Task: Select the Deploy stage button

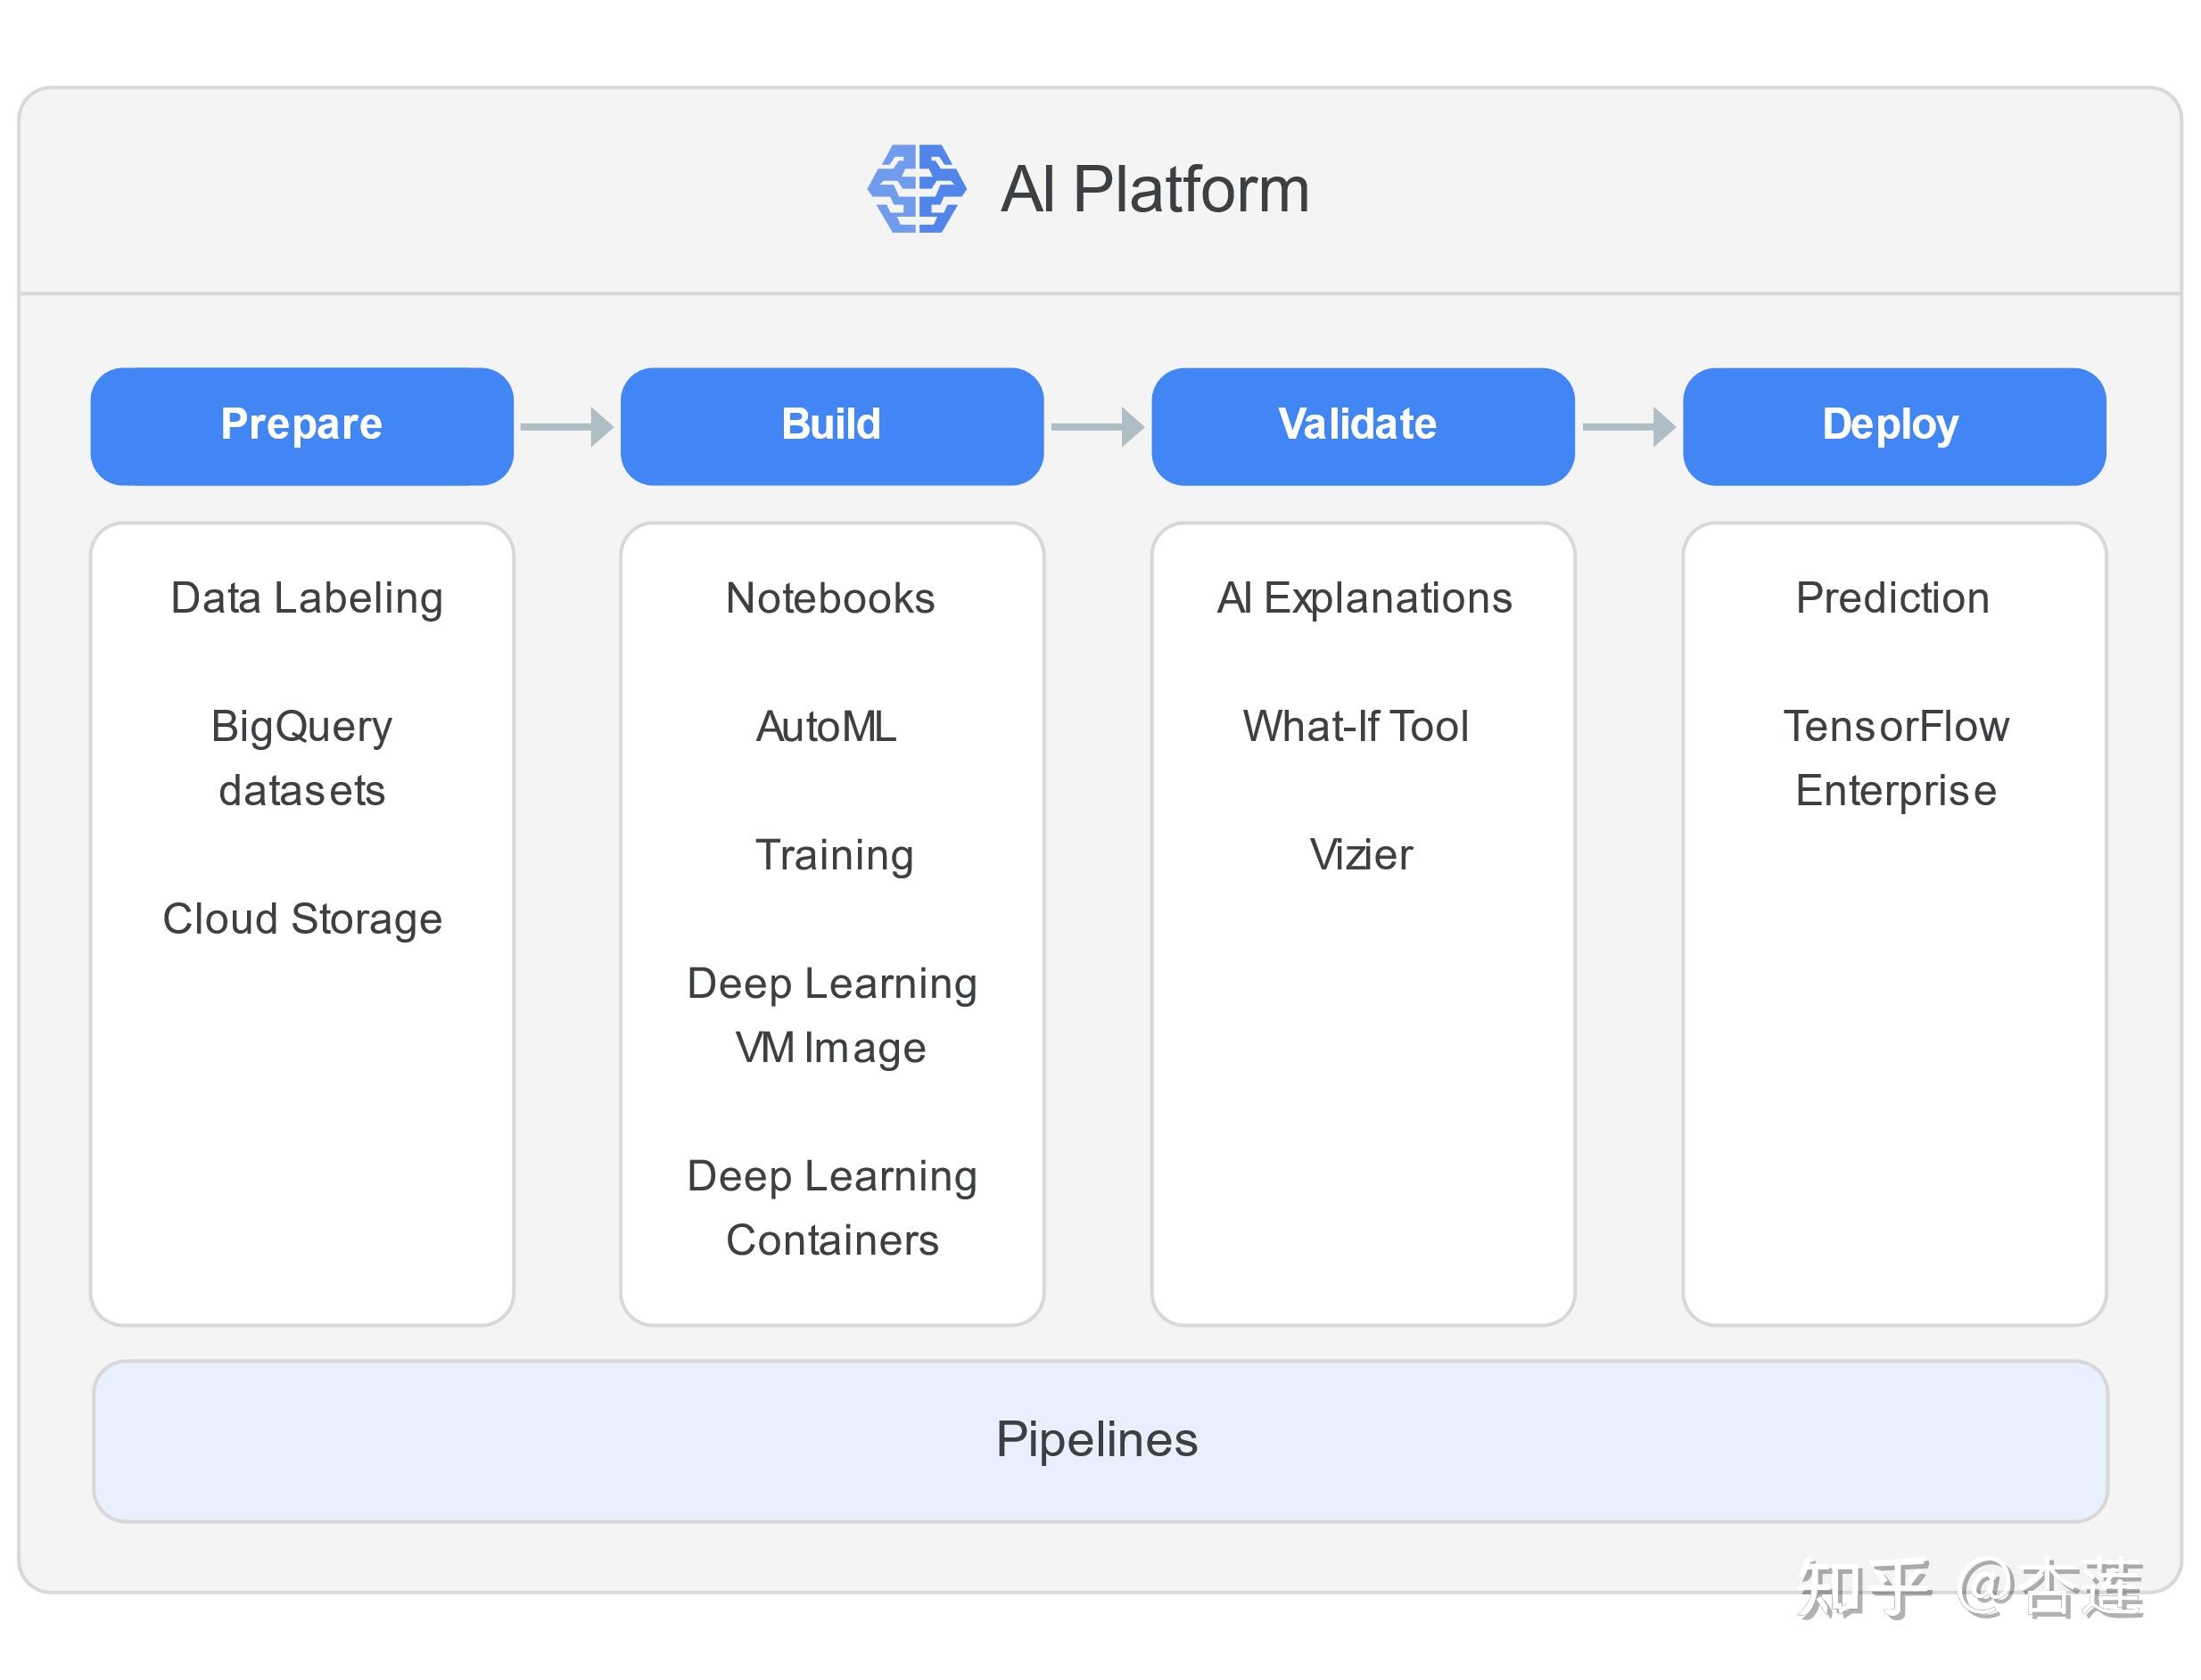Action: [1894, 427]
